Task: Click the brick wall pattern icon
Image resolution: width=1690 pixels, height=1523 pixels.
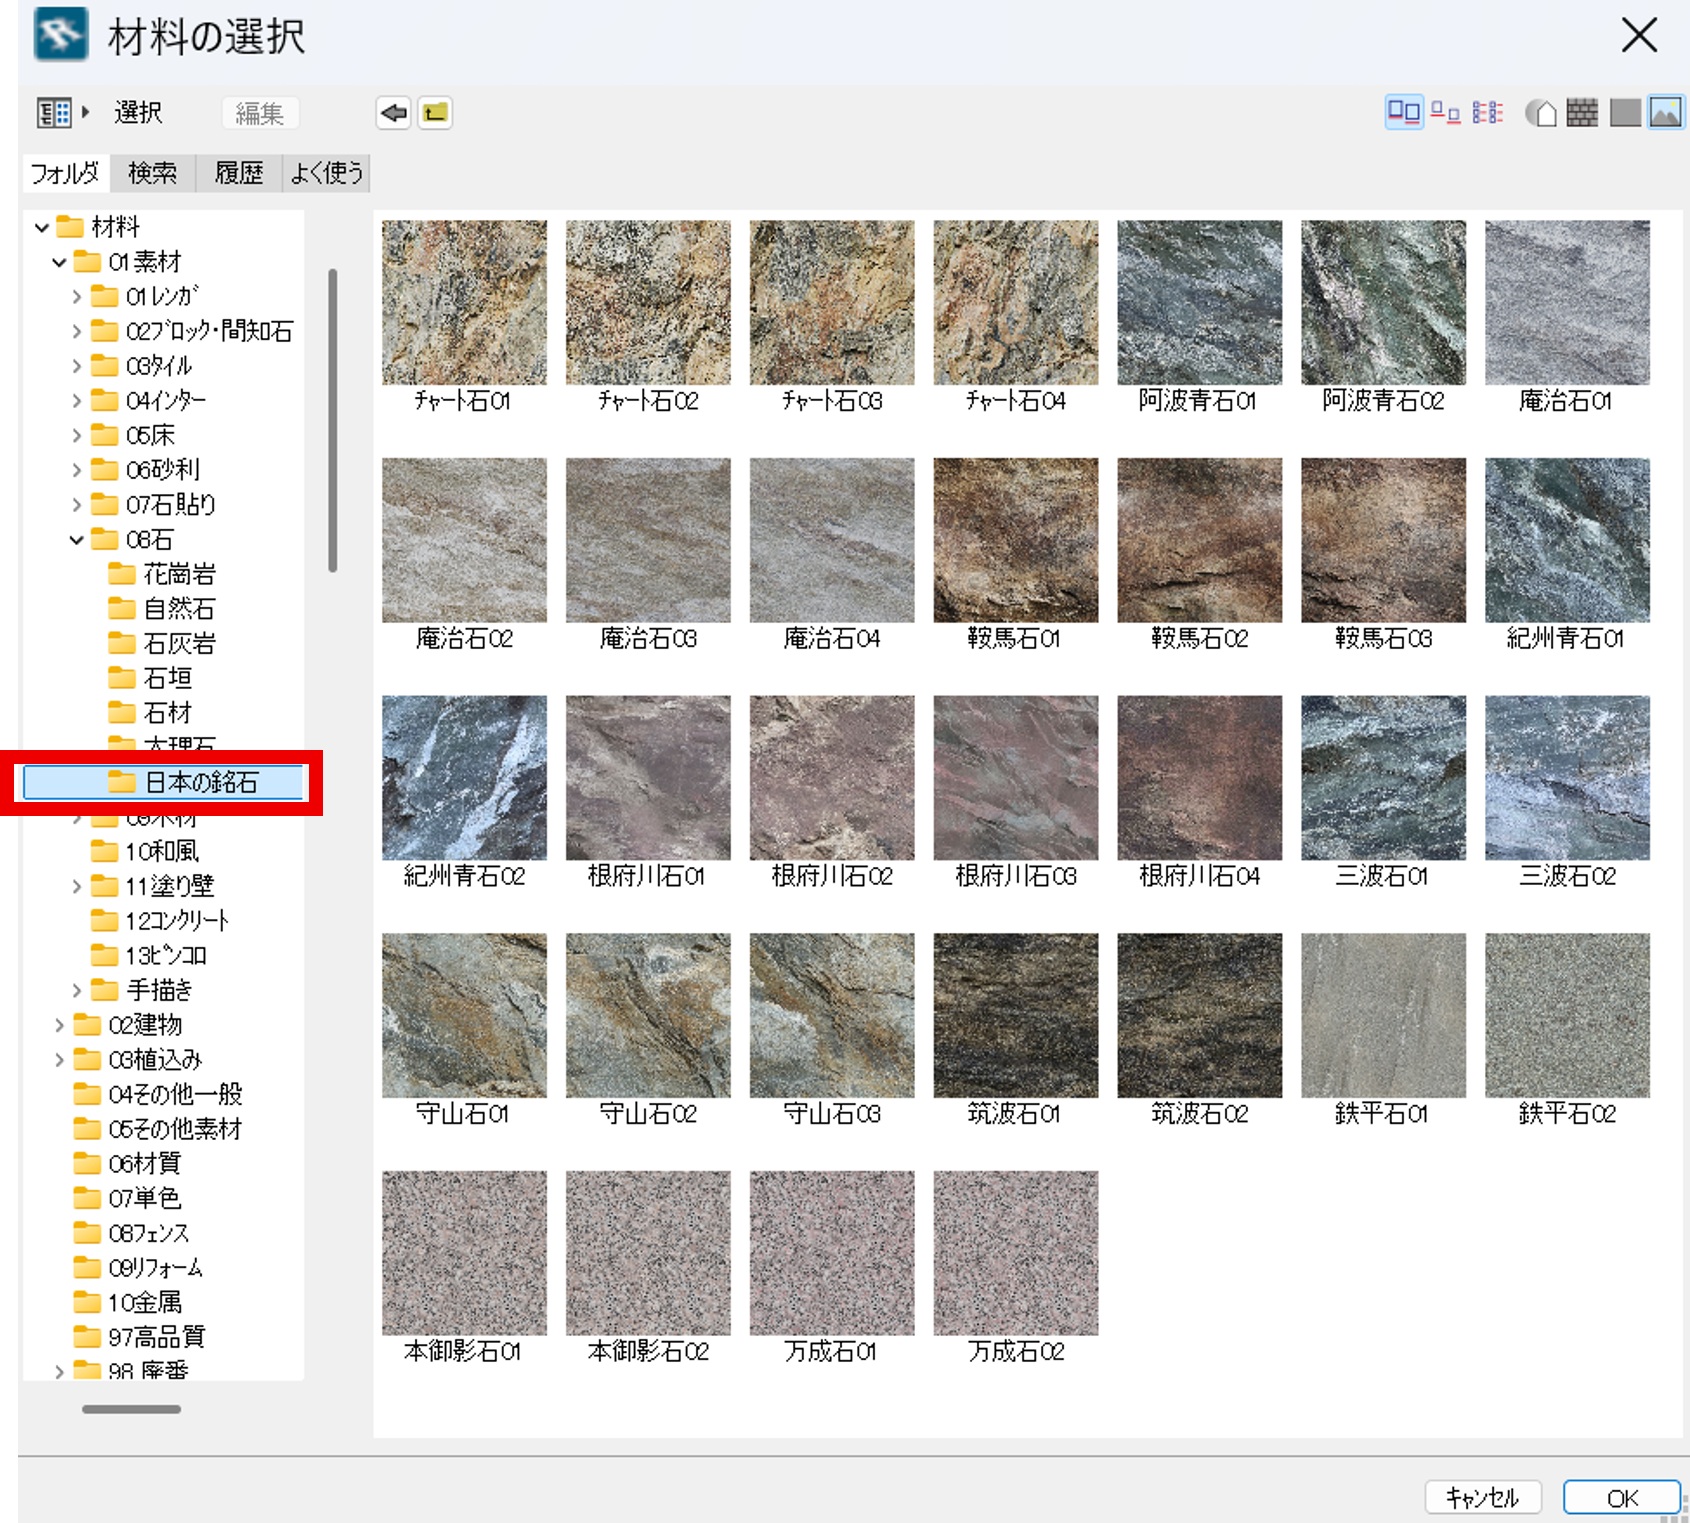Action: 1582,113
